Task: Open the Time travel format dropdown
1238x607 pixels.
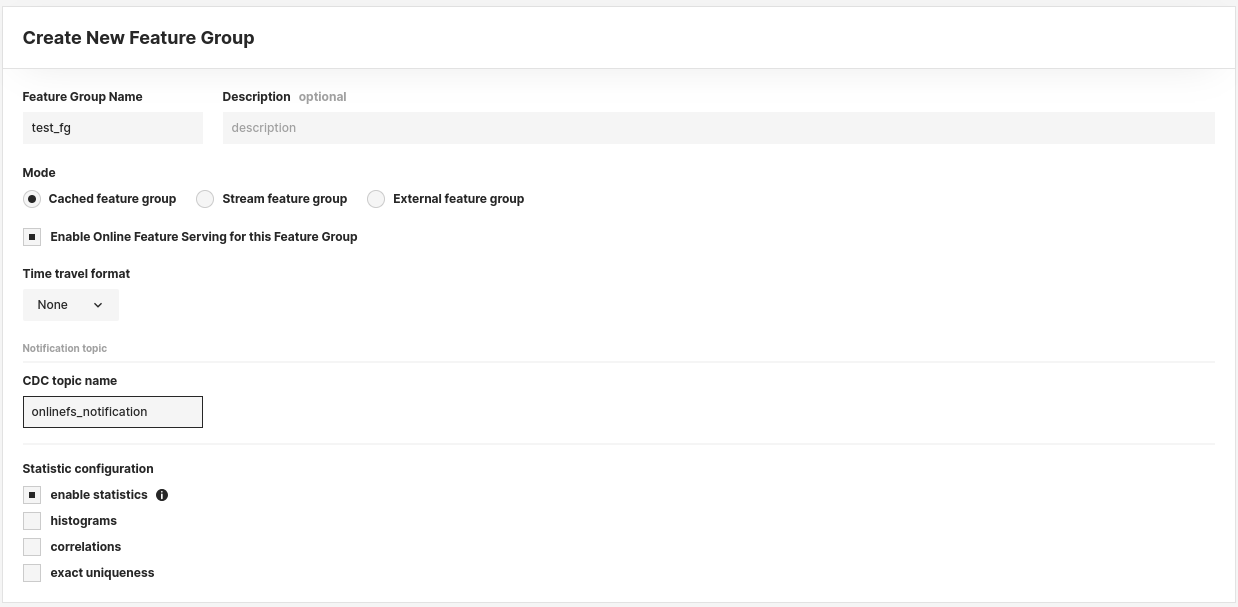Action: point(70,304)
